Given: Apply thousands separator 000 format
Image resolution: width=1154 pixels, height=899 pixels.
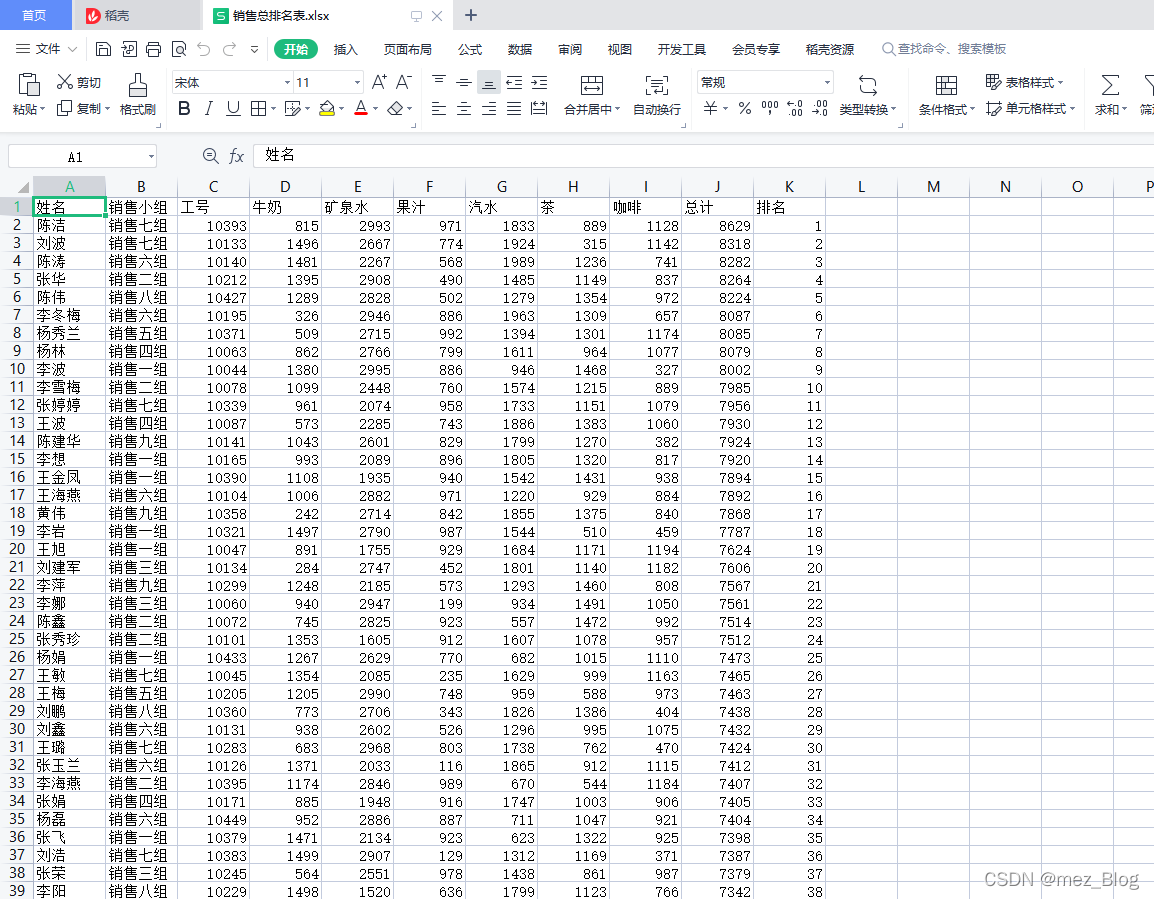Looking at the screenshot, I should pos(770,109).
